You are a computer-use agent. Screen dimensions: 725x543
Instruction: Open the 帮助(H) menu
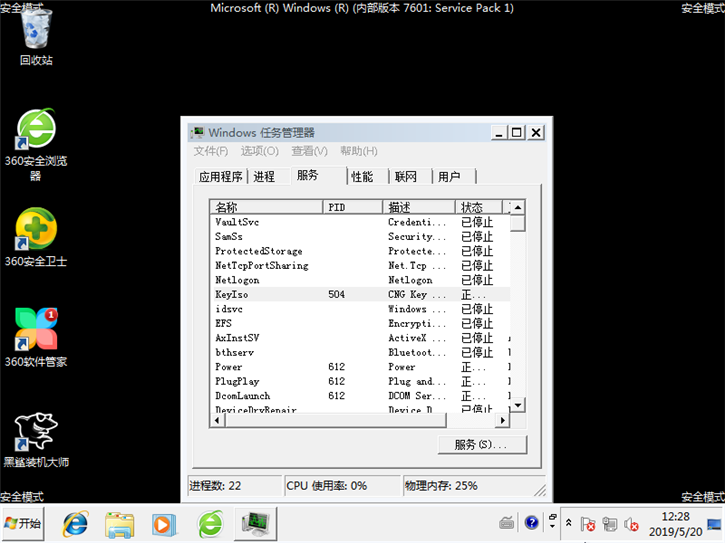359,151
